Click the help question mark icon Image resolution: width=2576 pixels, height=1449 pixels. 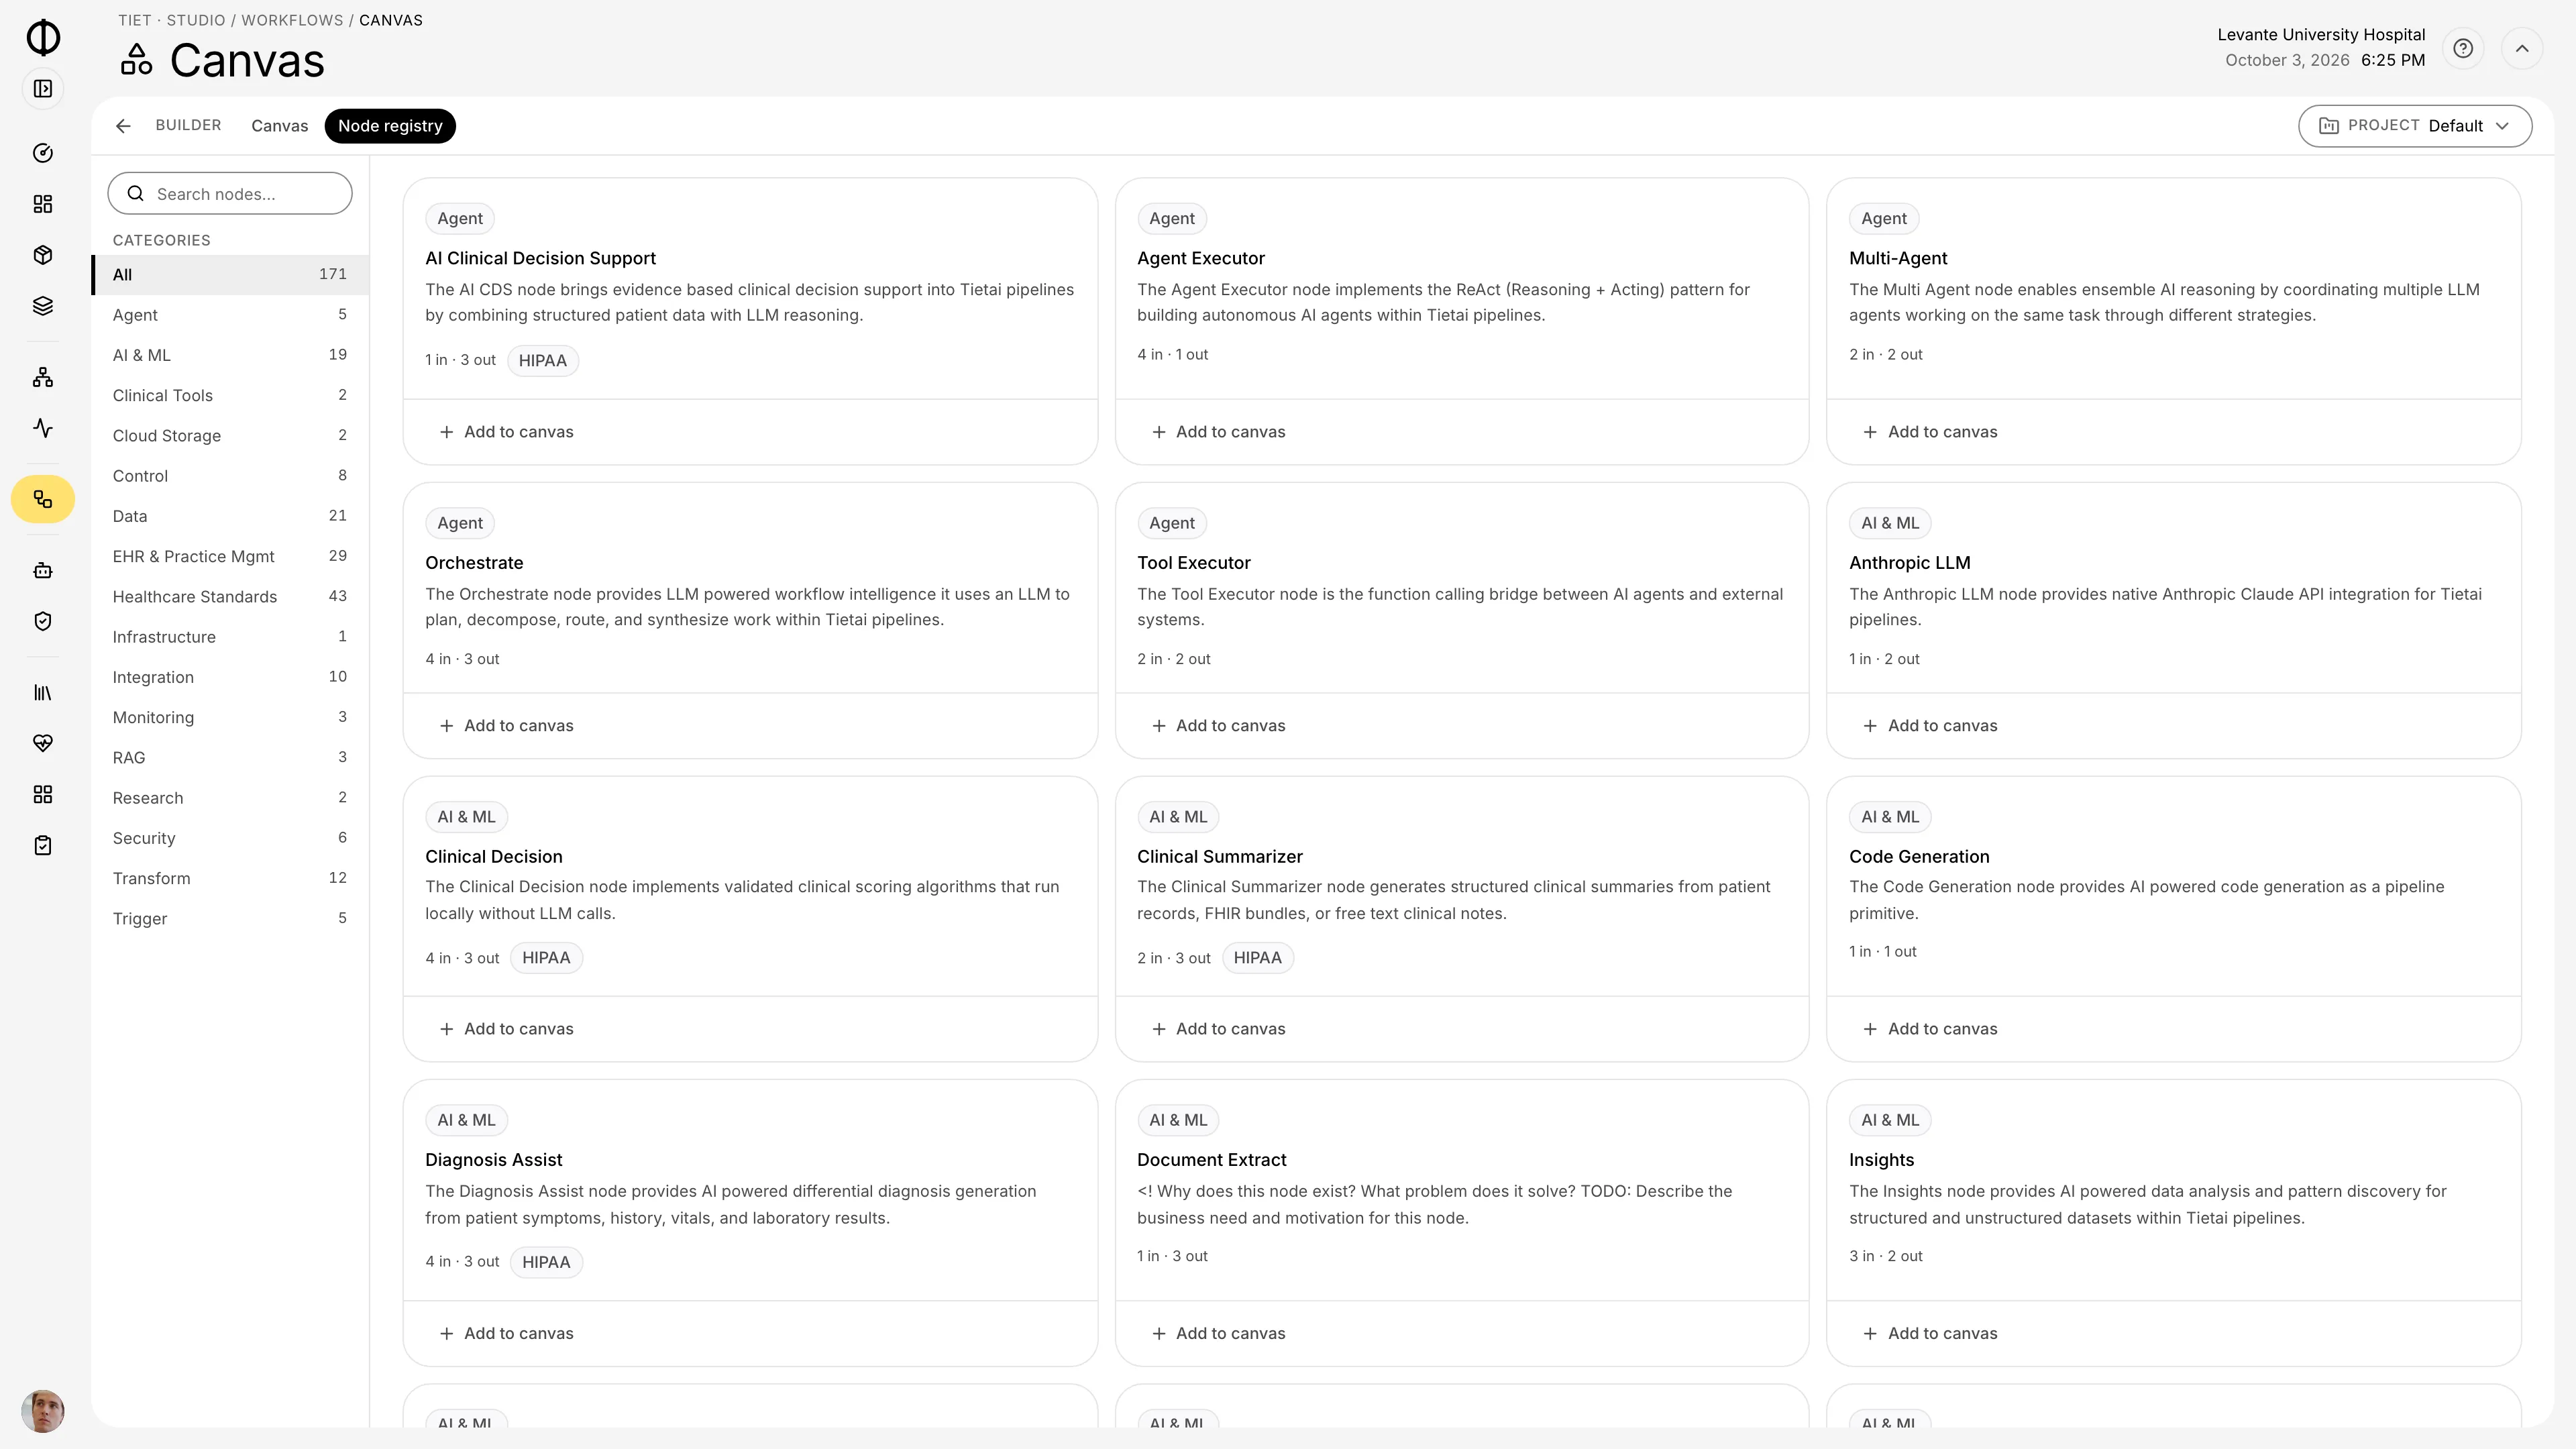[2463, 48]
